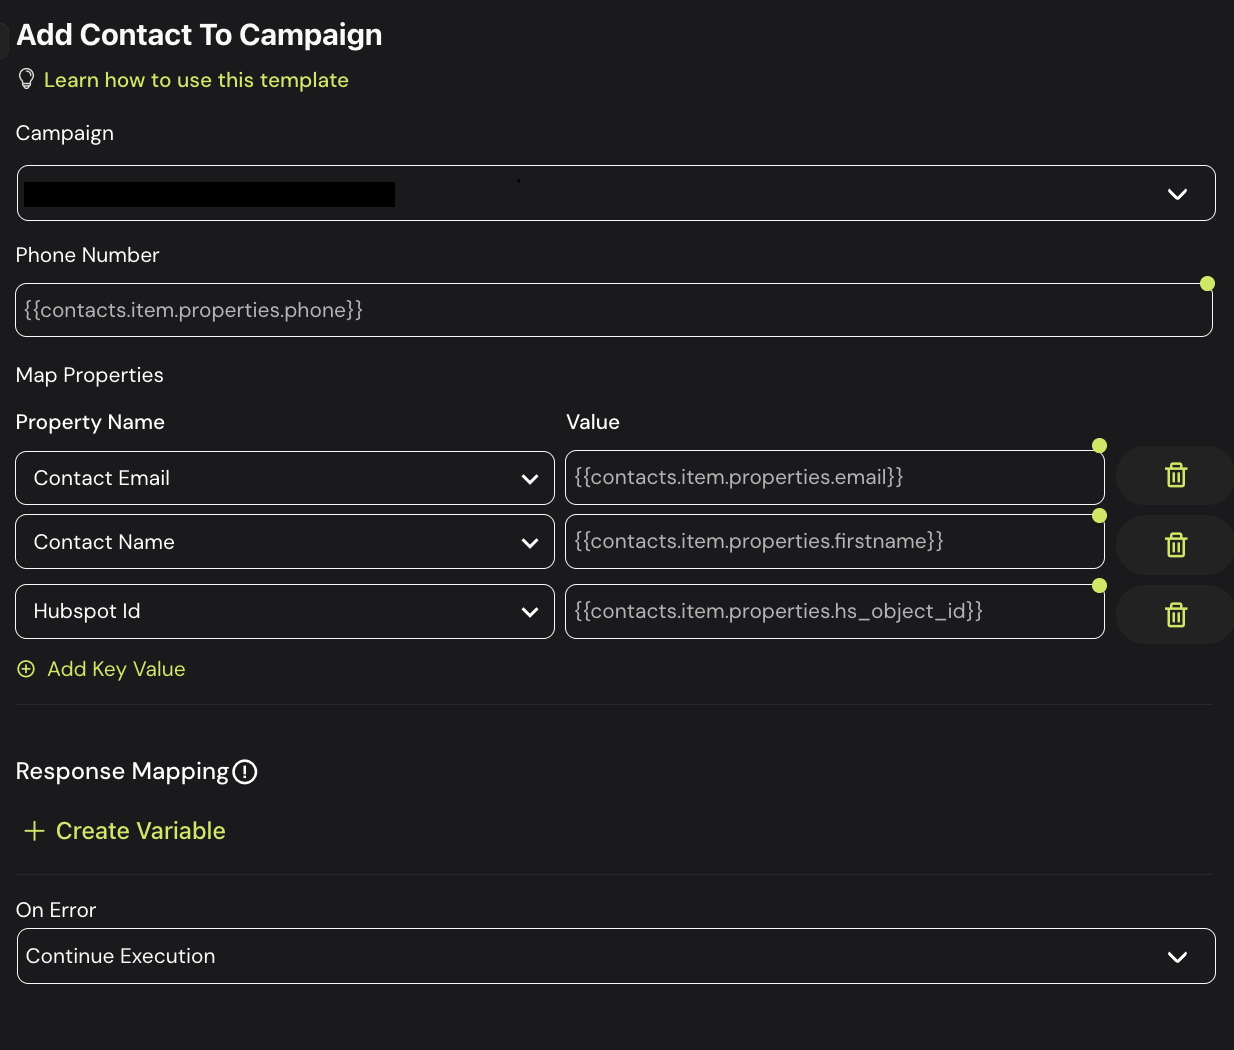Viewport: 1234px width, 1050px height.
Task: Open Learn how to use this template
Action: click(196, 80)
